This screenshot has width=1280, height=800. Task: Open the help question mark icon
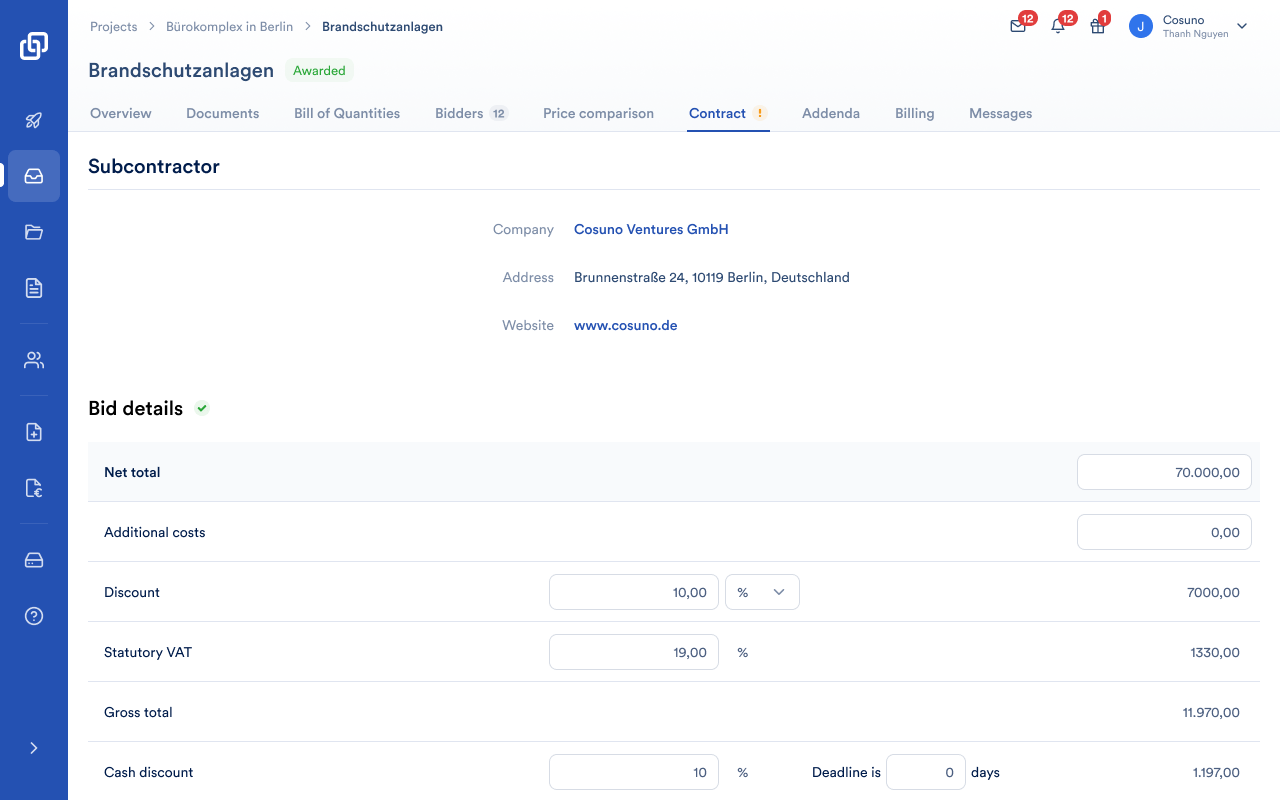coord(34,616)
